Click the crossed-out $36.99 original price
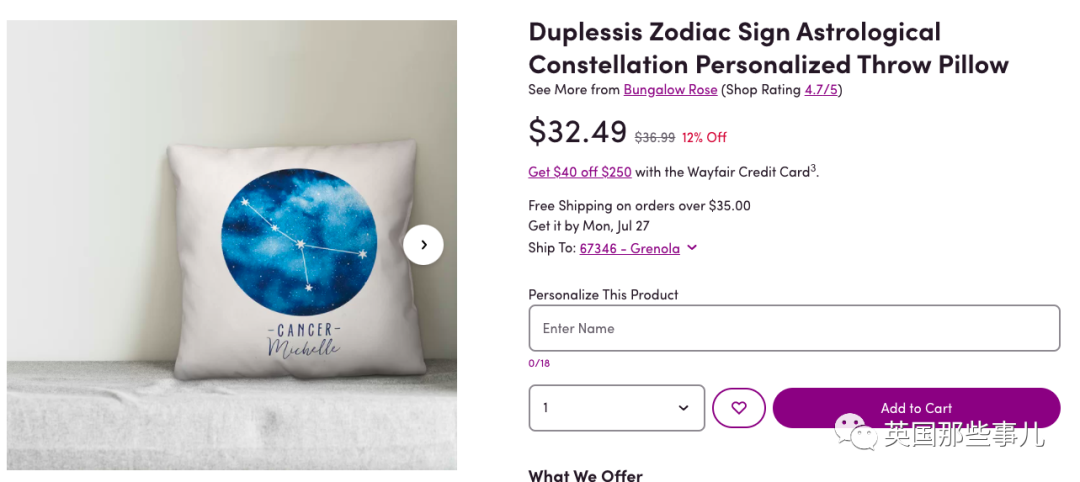The image size is (1080, 482). 654,137
